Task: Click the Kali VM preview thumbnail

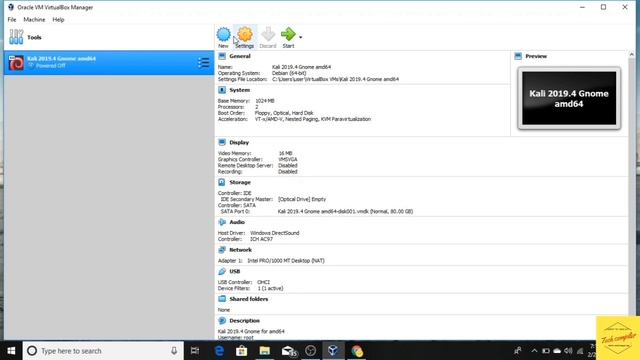Action: 569,98
